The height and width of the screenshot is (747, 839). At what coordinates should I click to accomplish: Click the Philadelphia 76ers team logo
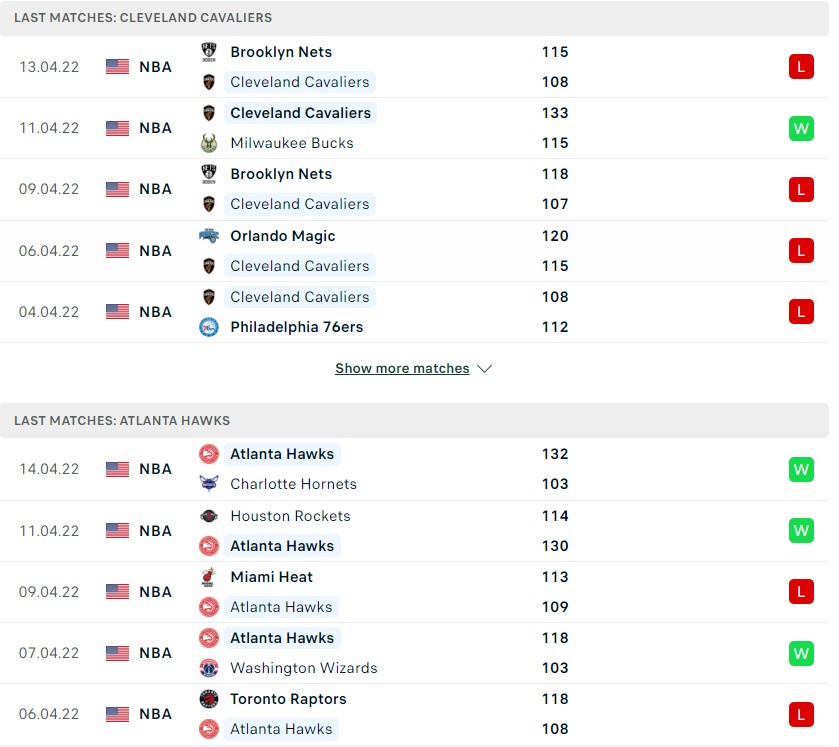pos(208,327)
